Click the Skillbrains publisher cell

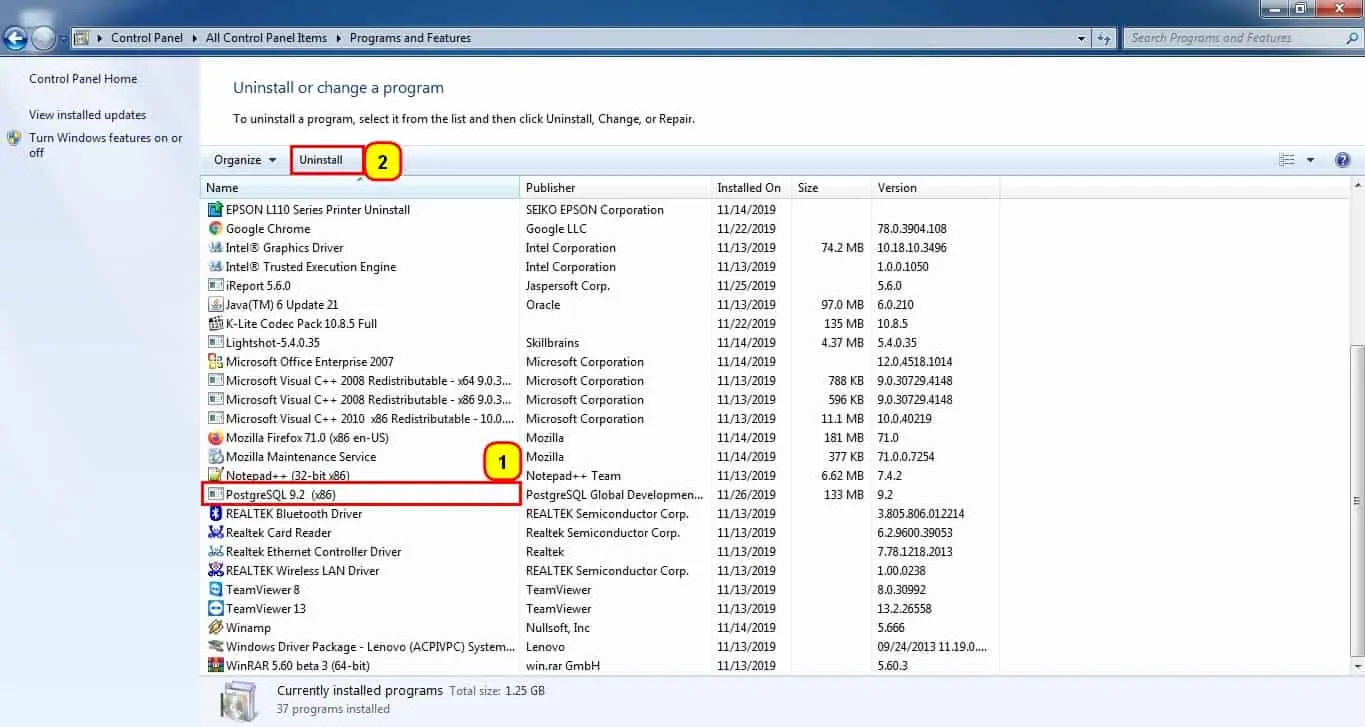click(x=553, y=343)
